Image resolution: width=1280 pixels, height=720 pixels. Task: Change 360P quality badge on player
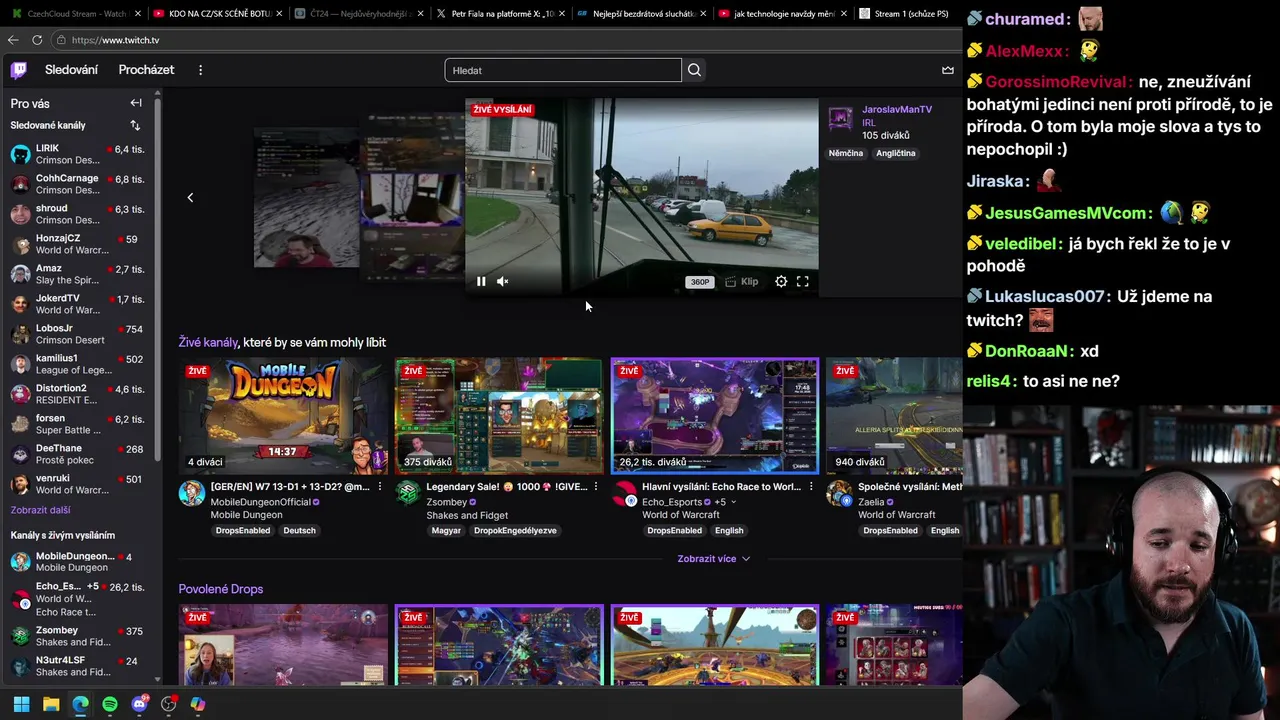pos(700,282)
